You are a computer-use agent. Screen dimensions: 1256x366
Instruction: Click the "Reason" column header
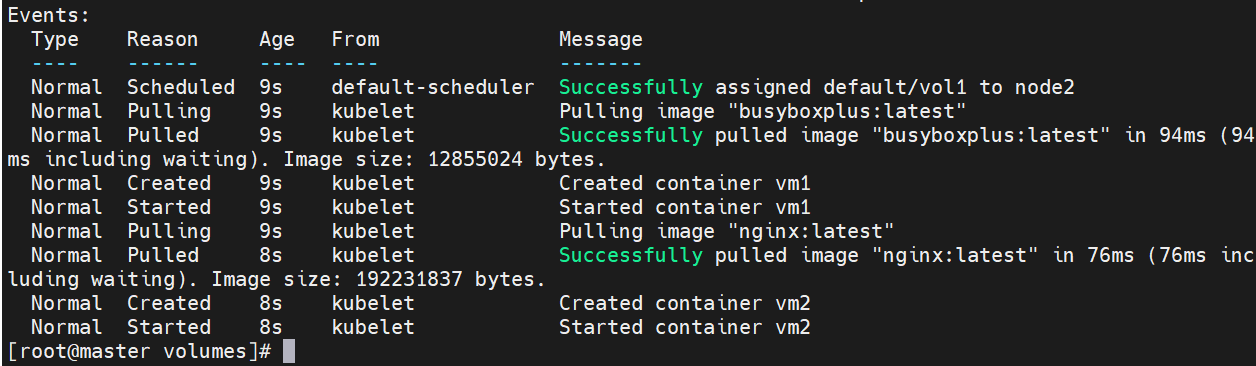tap(162, 40)
